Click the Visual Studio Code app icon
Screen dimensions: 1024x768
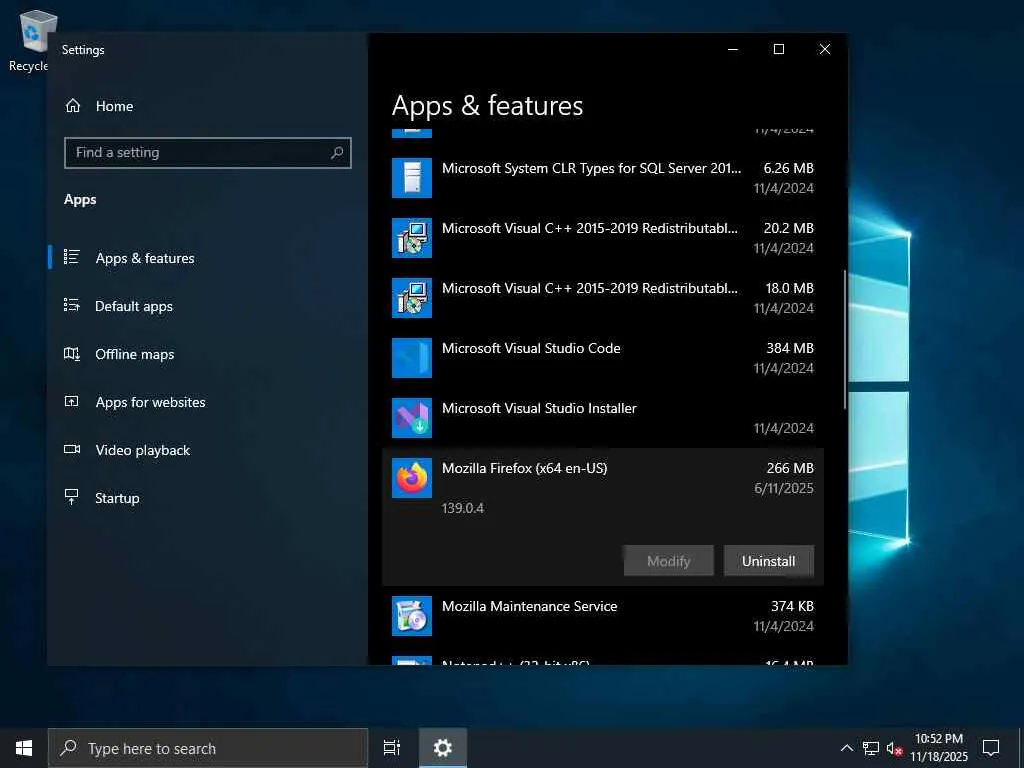click(411, 358)
